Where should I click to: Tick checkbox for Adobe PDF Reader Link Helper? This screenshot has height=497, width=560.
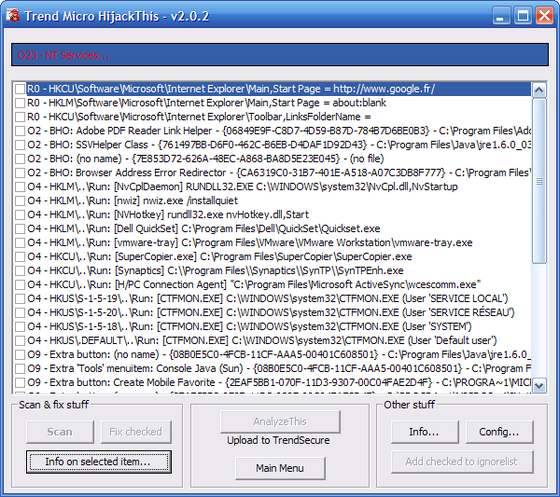click(20, 131)
